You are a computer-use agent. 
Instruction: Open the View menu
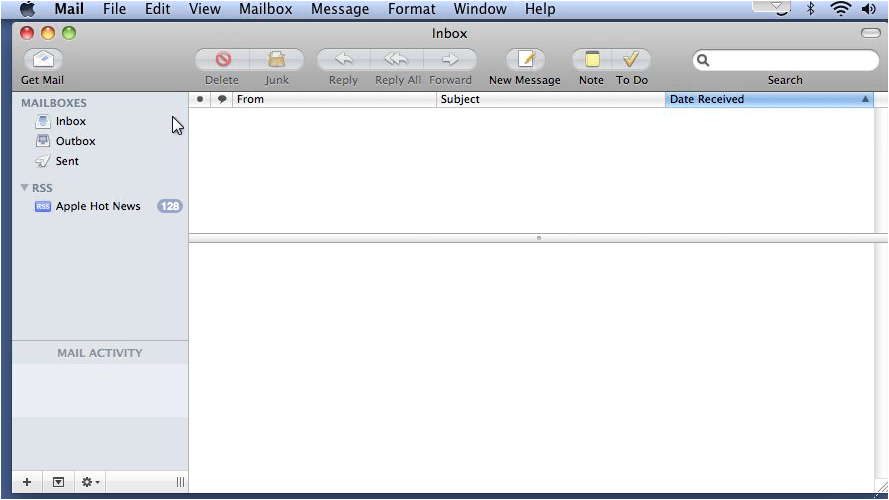click(x=205, y=9)
